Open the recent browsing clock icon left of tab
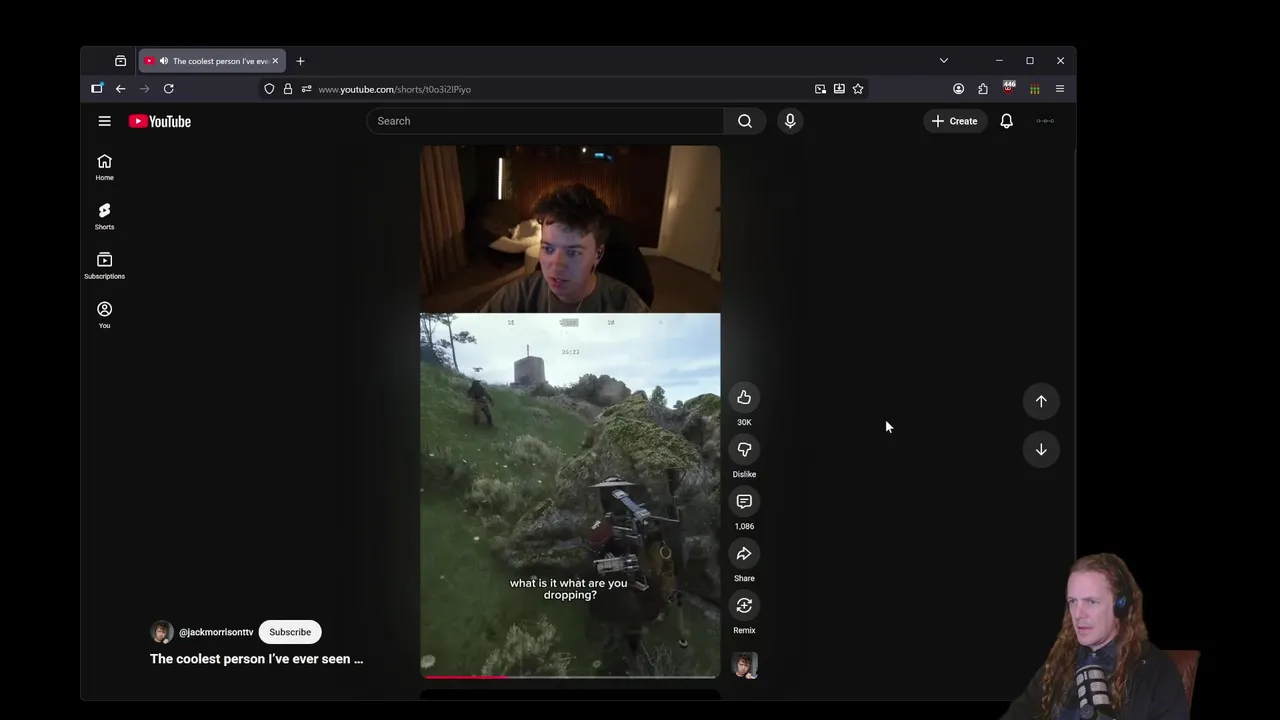The height and width of the screenshot is (720, 1280). point(120,61)
